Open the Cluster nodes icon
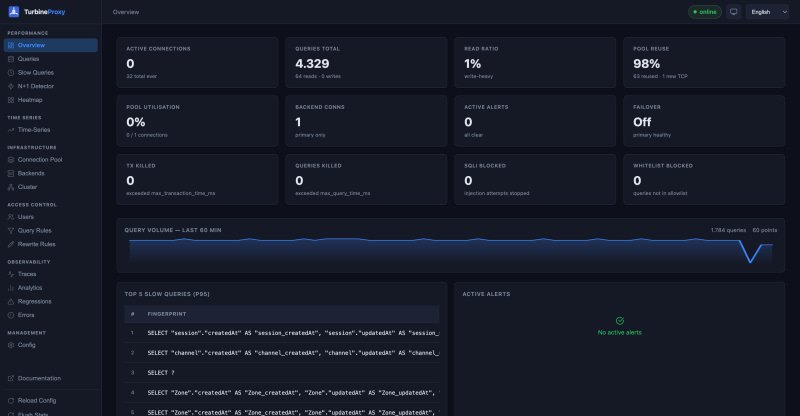800x416 pixels. (x=11, y=187)
